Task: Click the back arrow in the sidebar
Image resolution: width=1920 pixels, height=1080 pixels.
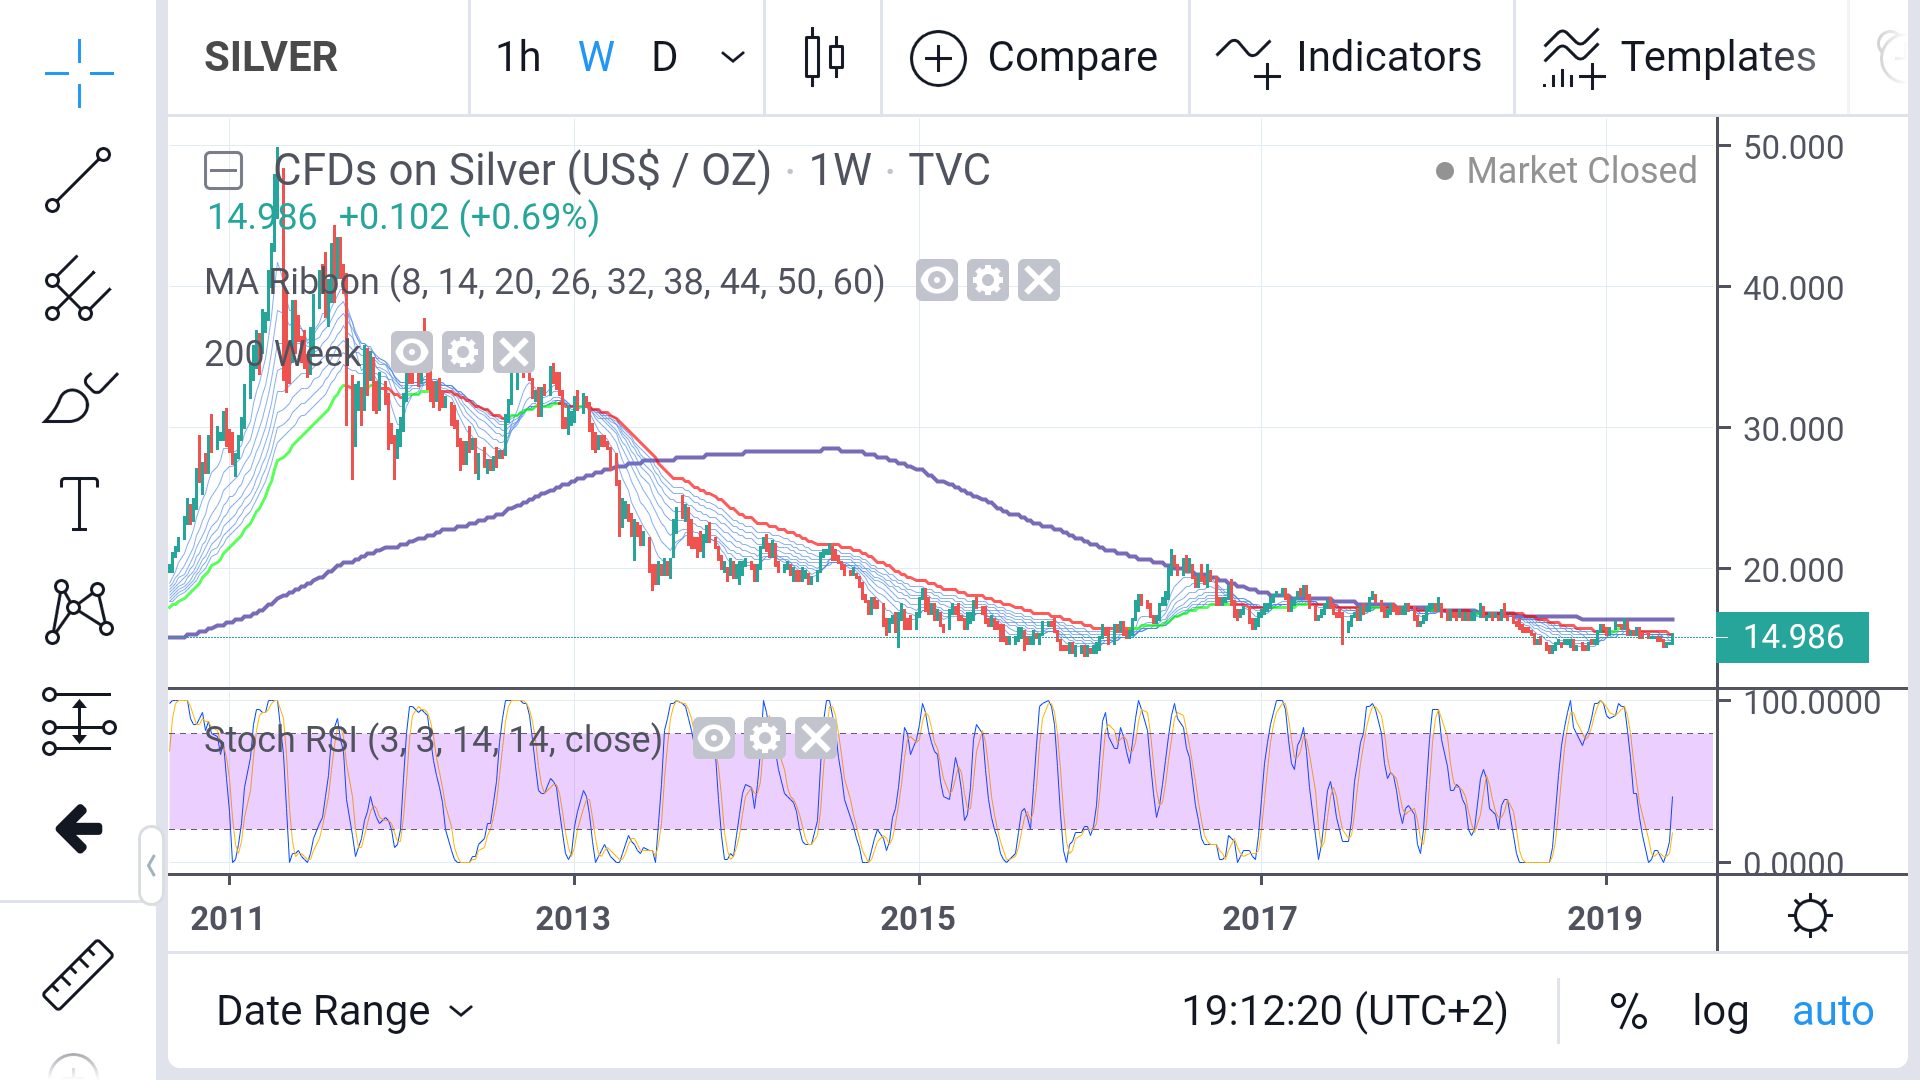Action: point(78,827)
